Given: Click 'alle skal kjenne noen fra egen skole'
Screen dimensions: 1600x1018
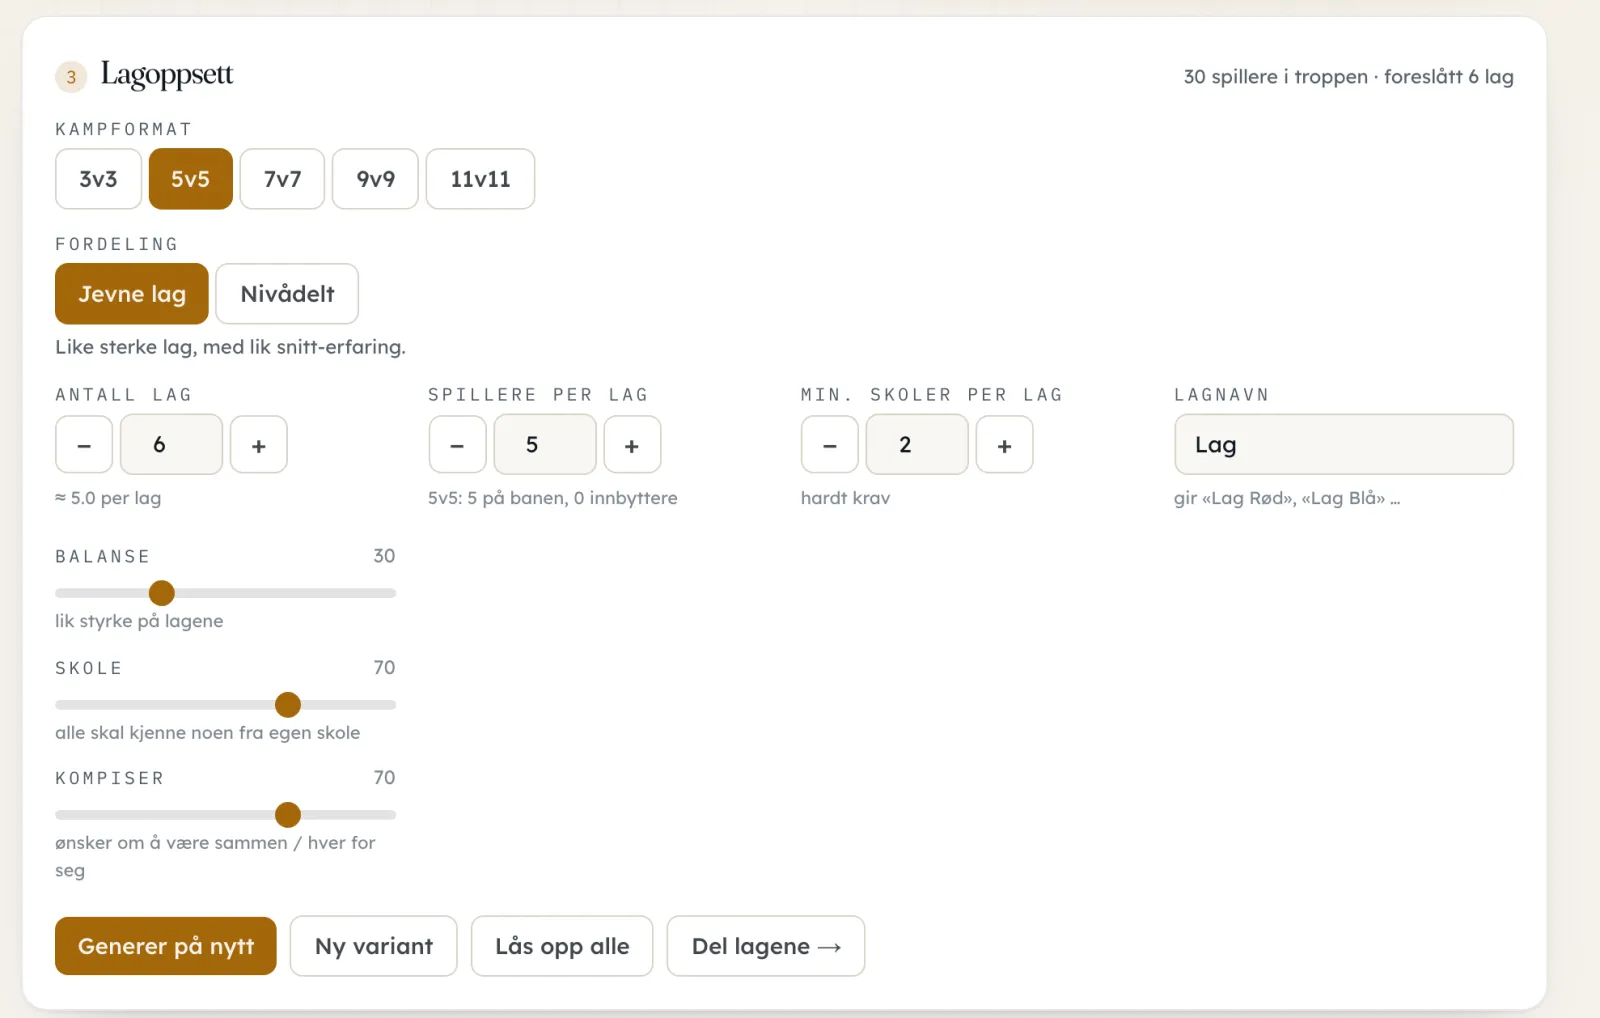Looking at the screenshot, I should (207, 733).
